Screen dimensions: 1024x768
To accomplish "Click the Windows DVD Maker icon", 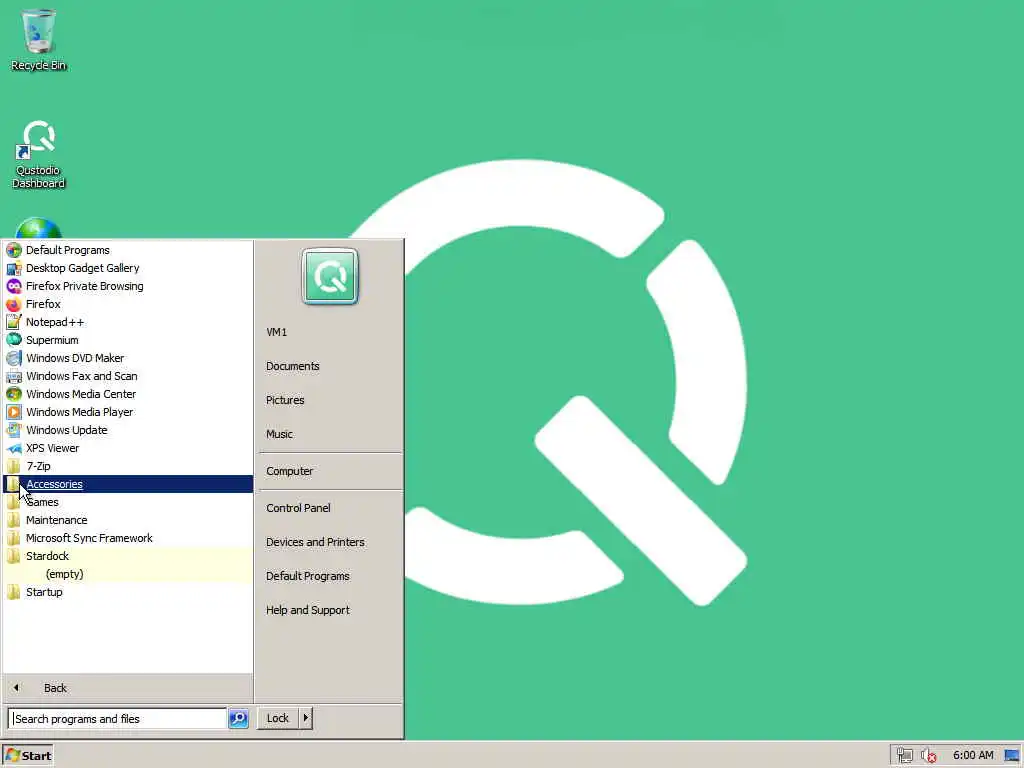I will 14,358.
